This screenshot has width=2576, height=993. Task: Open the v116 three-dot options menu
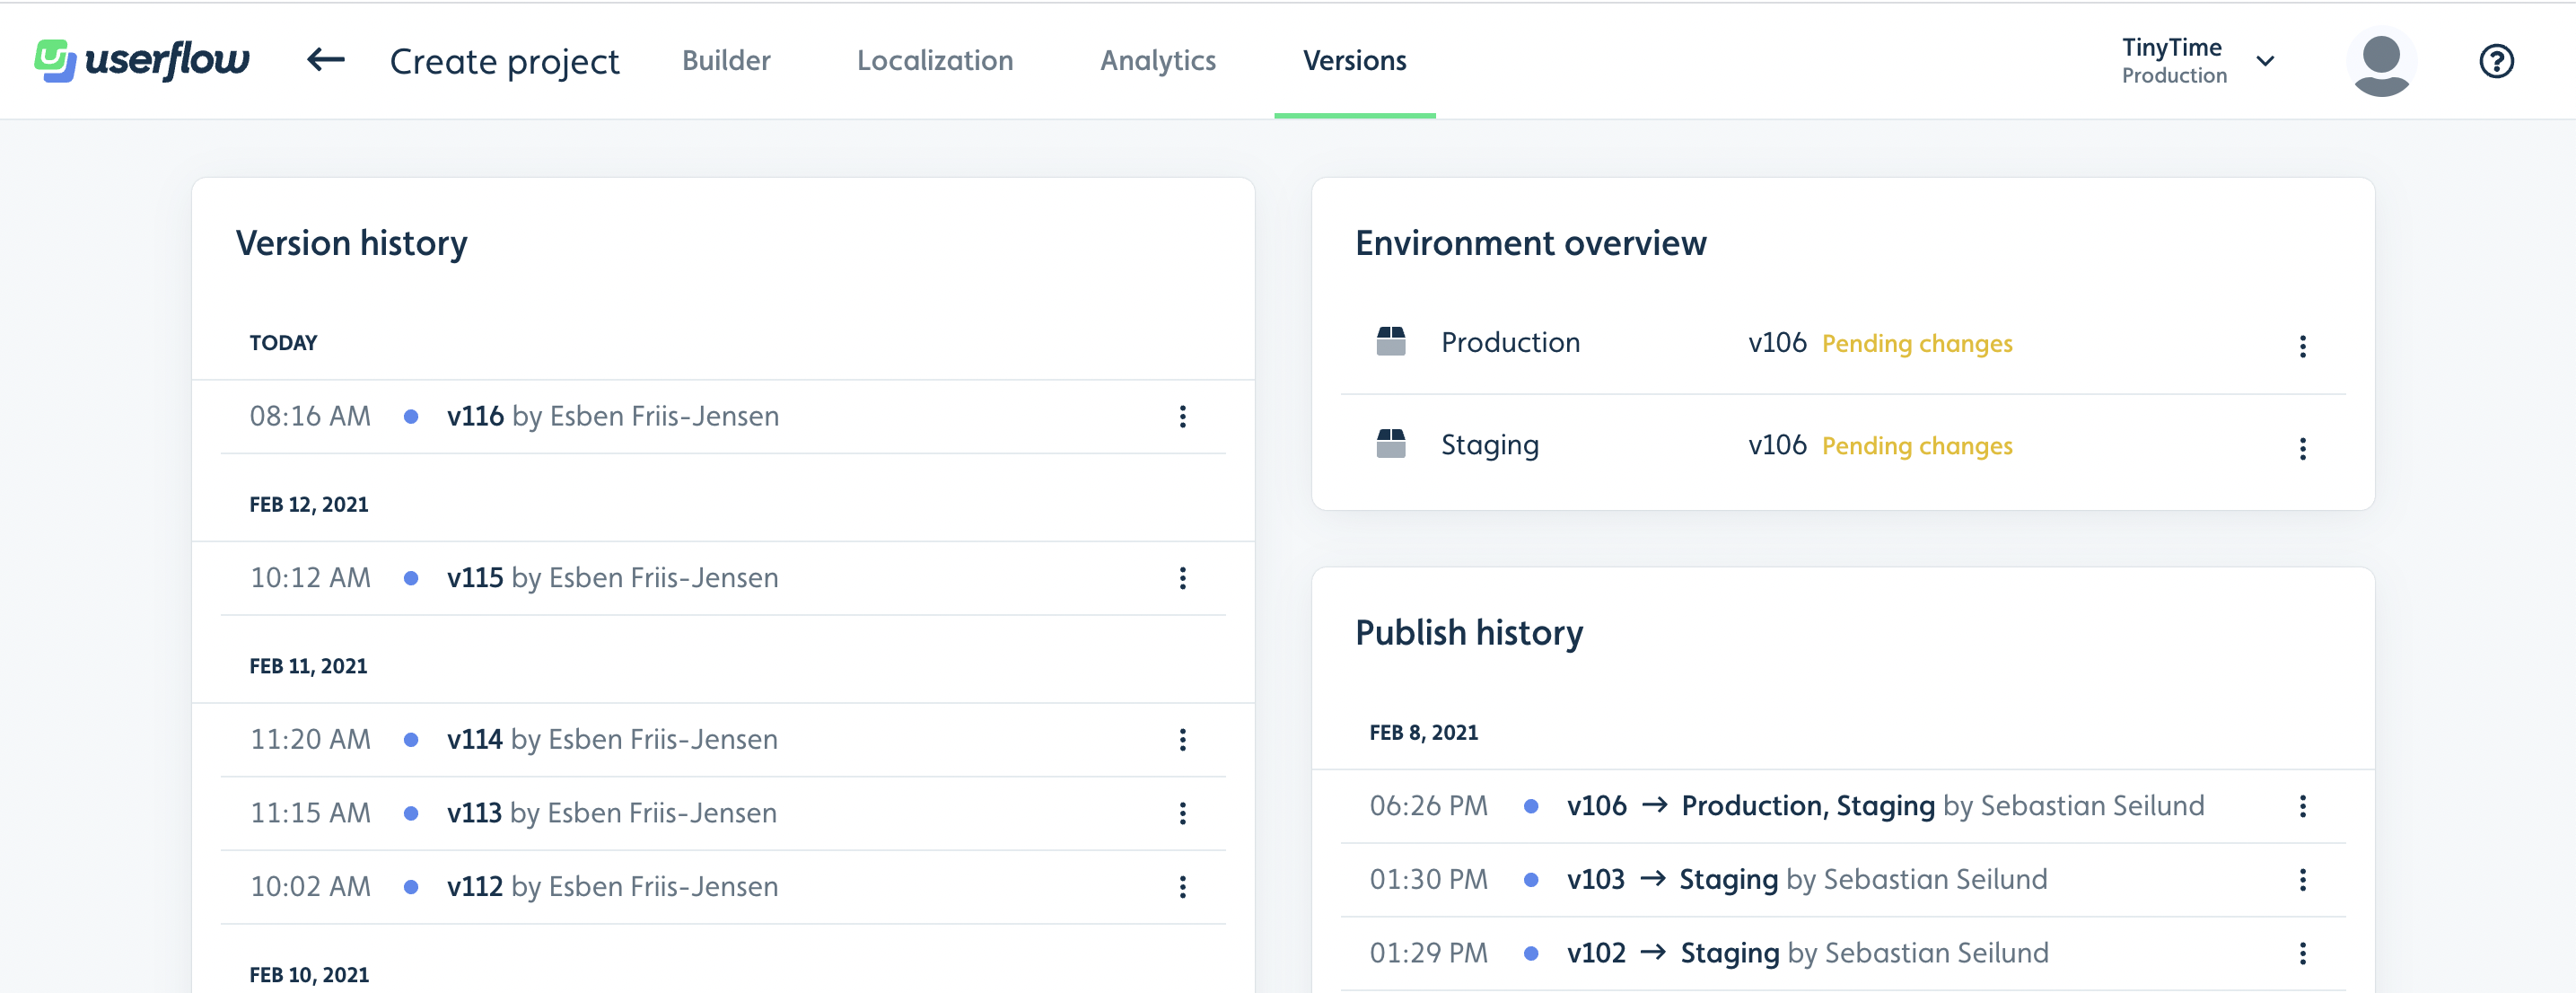1182,417
